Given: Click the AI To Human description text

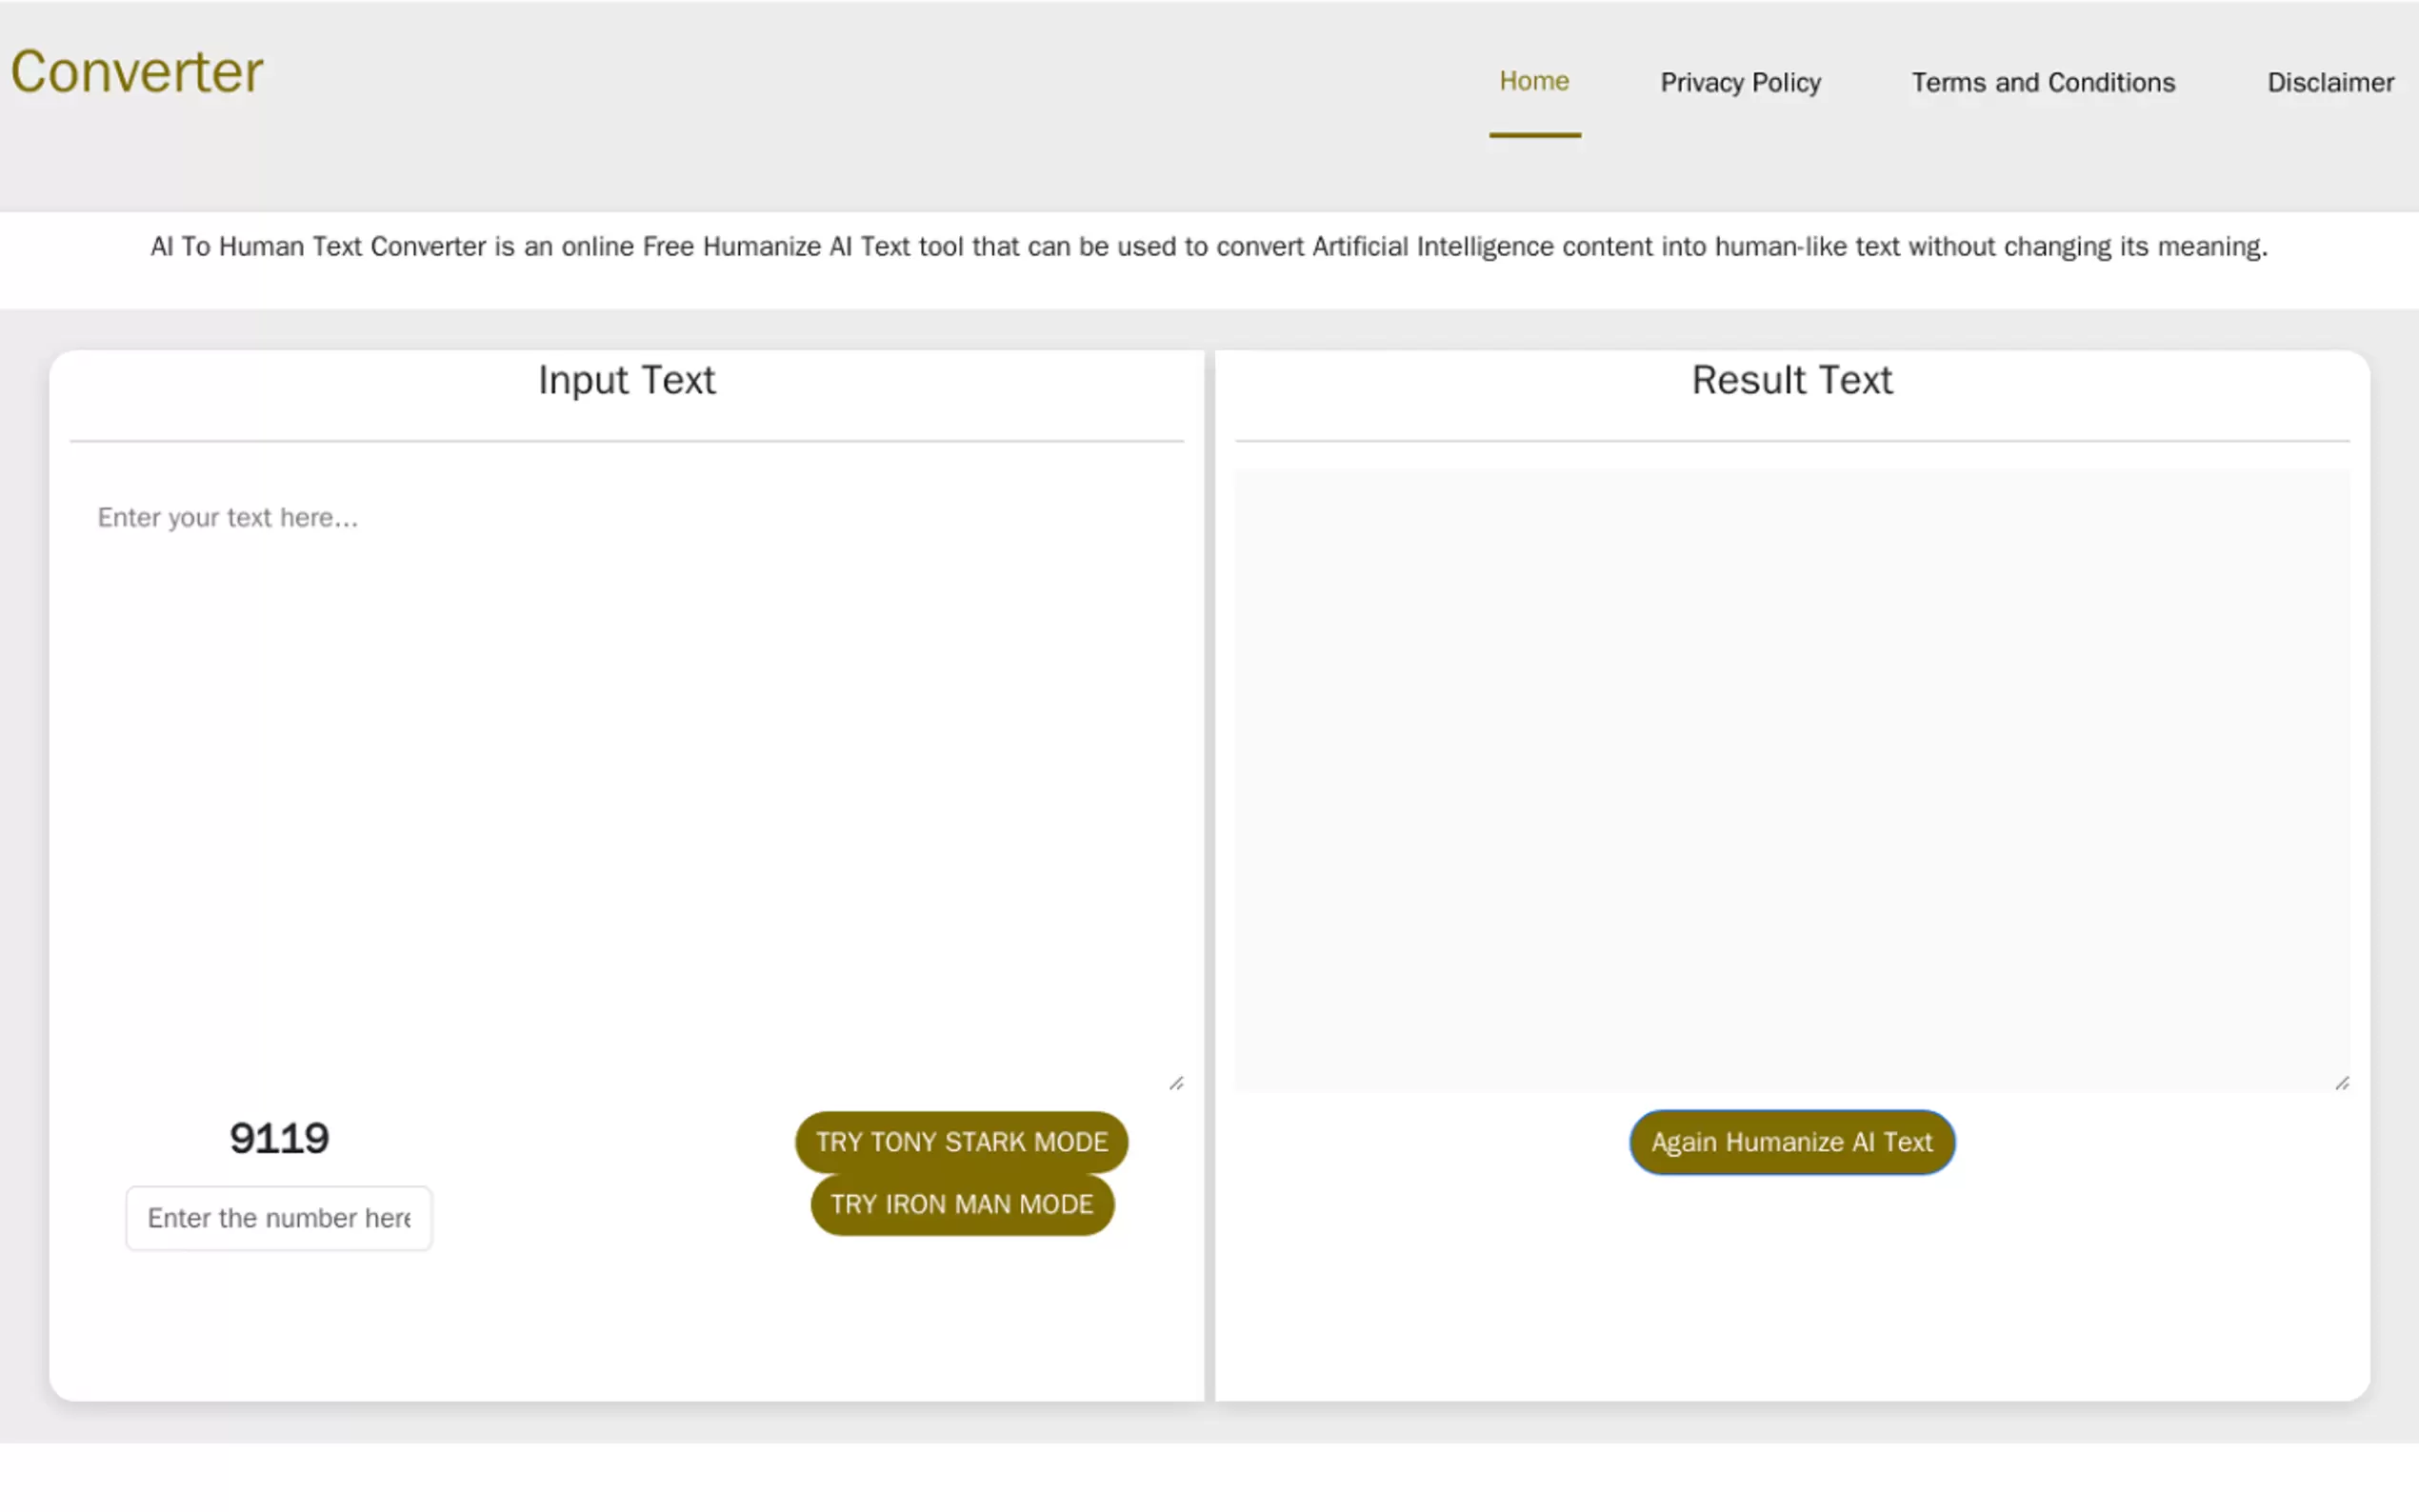Looking at the screenshot, I should point(1208,246).
